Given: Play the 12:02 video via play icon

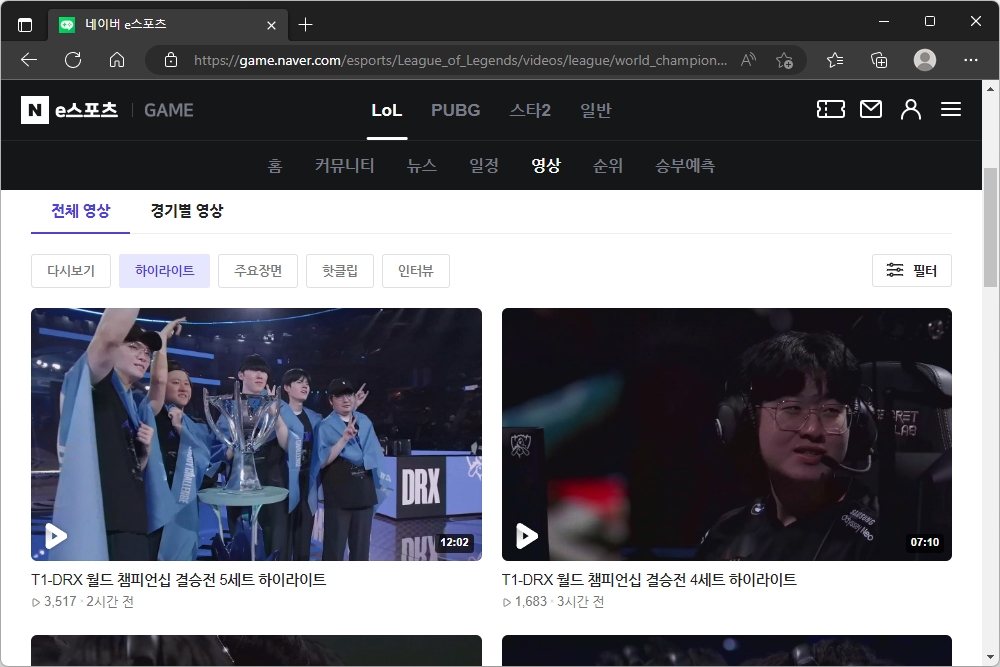Looking at the screenshot, I should 56,536.
